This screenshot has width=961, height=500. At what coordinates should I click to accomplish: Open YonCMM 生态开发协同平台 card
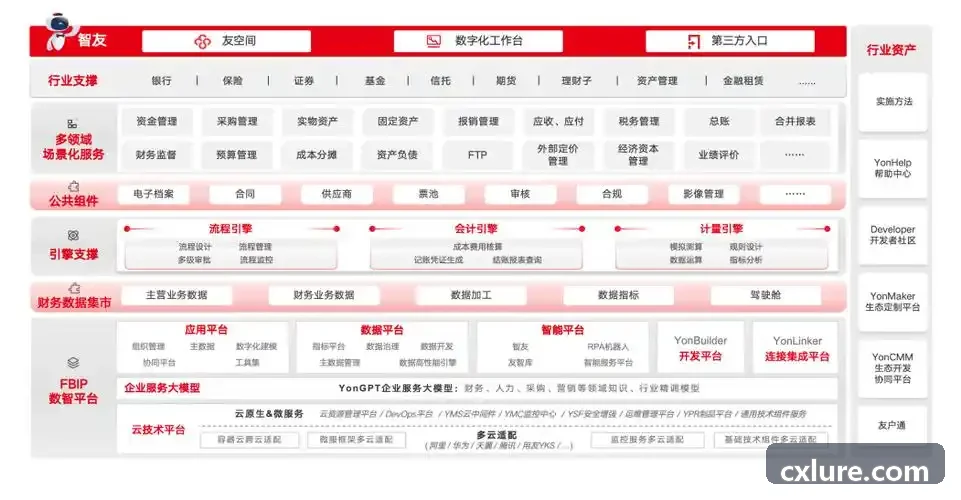892,368
